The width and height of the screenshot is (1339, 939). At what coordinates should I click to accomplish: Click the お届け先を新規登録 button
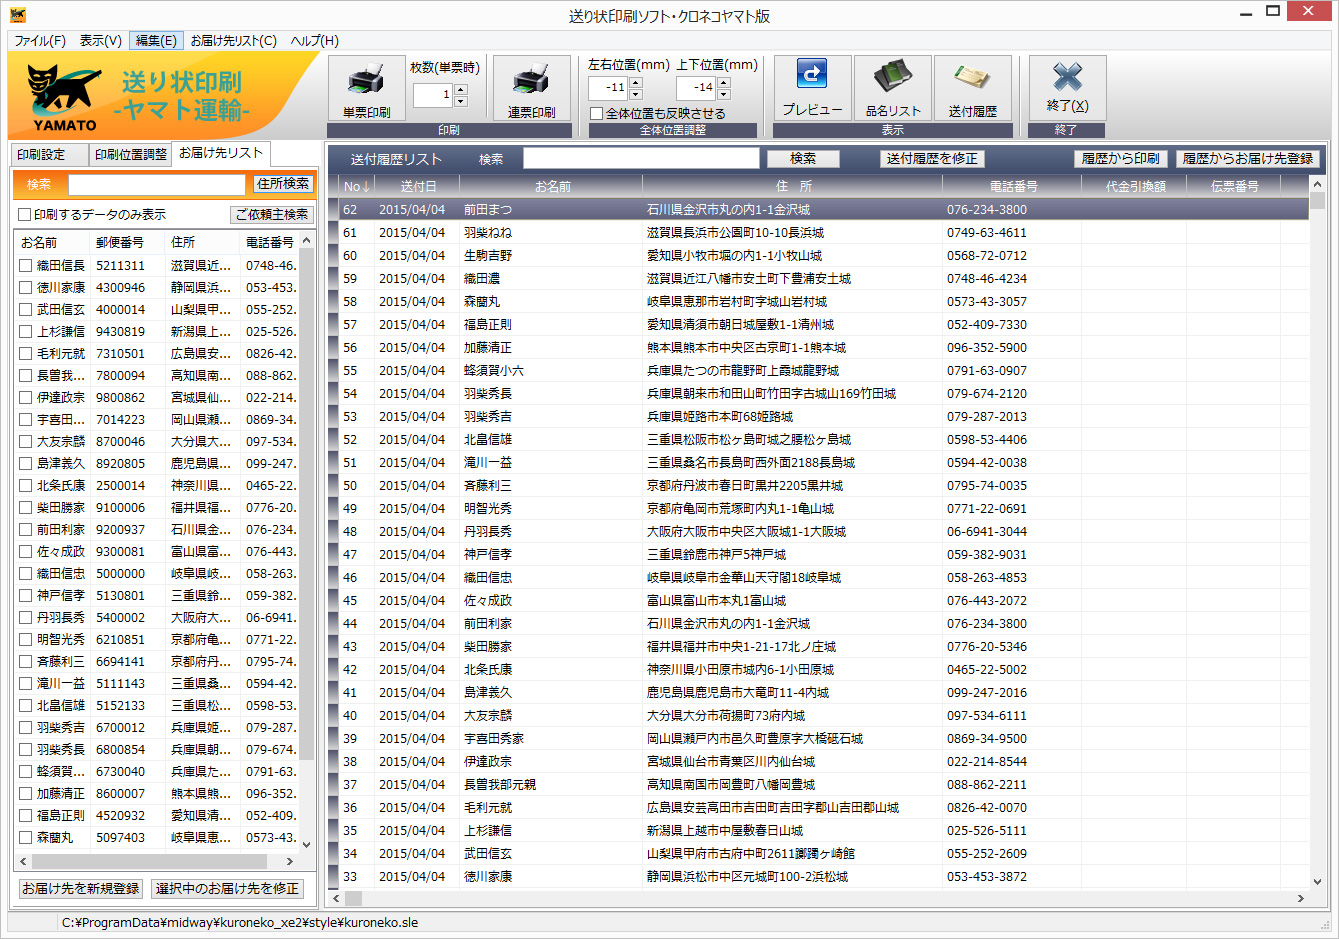(x=81, y=888)
